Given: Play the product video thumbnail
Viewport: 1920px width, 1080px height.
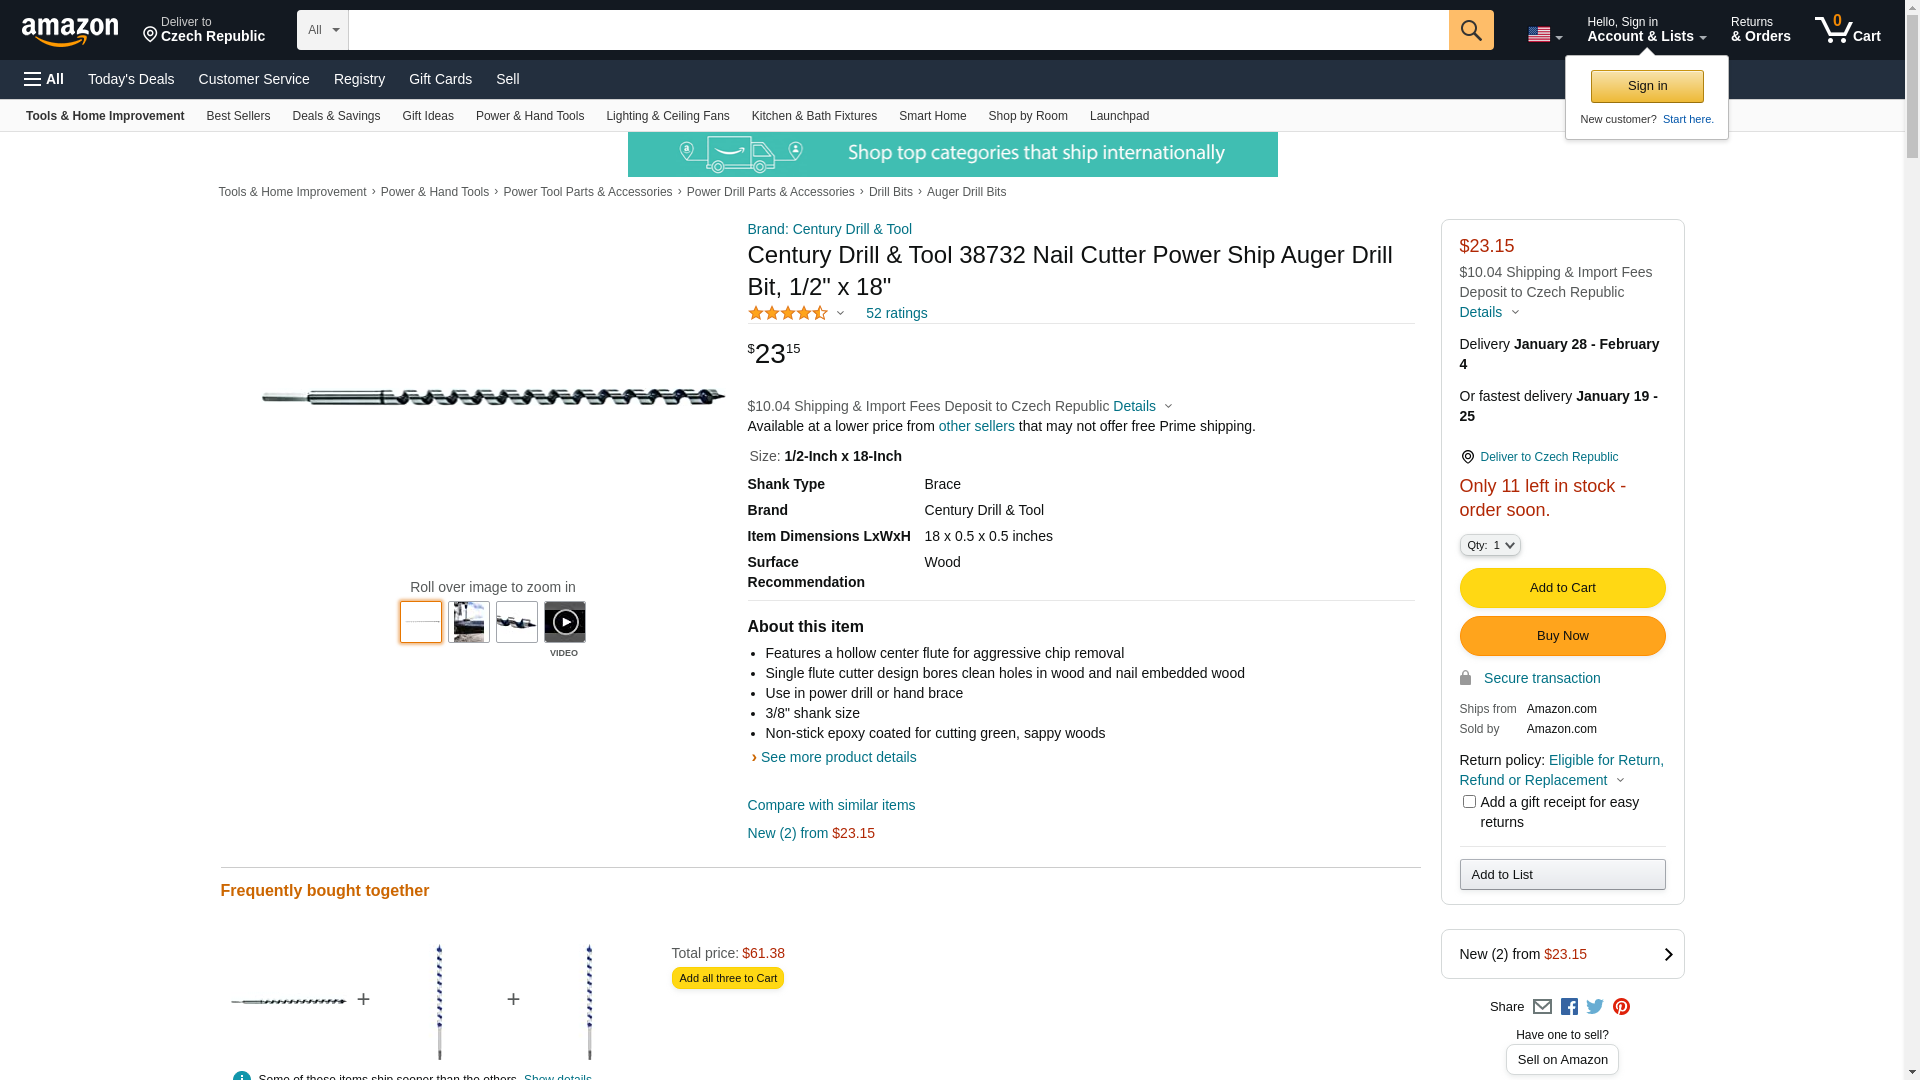Looking at the screenshot, I should click(x=565, y=622).
